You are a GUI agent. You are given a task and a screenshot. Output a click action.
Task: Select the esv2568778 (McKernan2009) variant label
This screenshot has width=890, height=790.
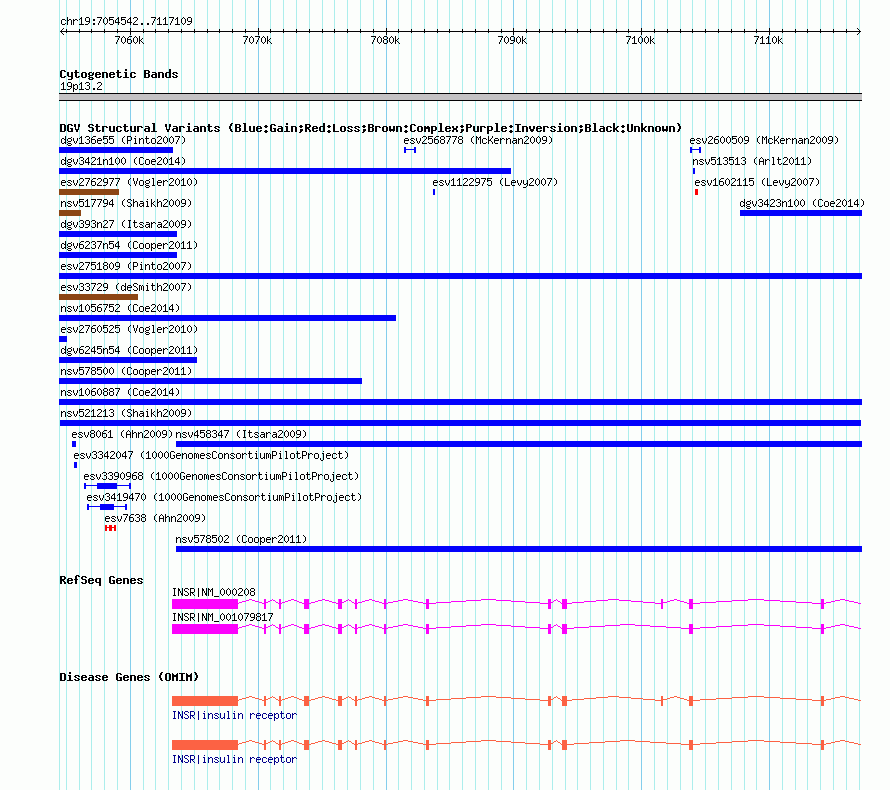478,140
